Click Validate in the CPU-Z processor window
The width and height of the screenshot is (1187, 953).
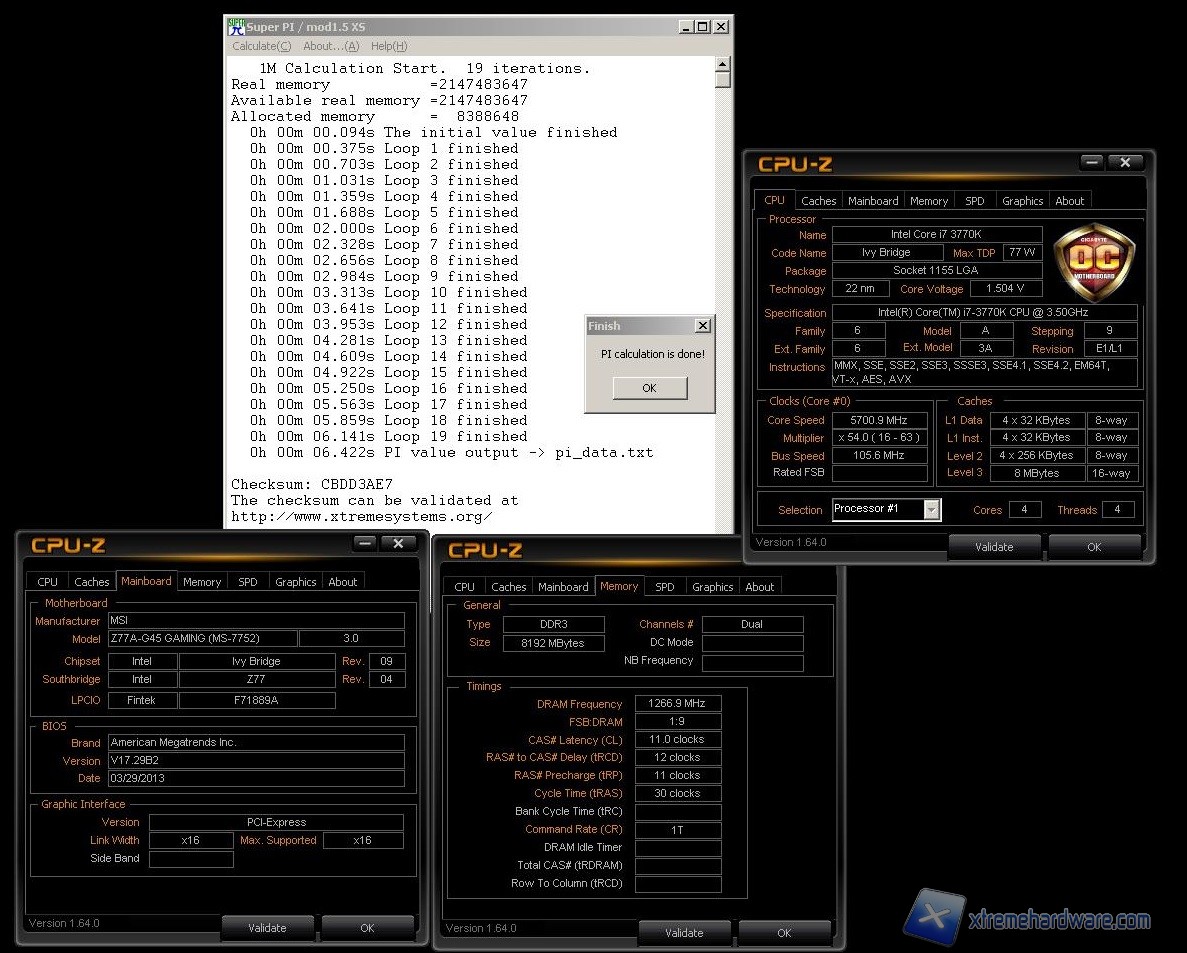point(994,547)
